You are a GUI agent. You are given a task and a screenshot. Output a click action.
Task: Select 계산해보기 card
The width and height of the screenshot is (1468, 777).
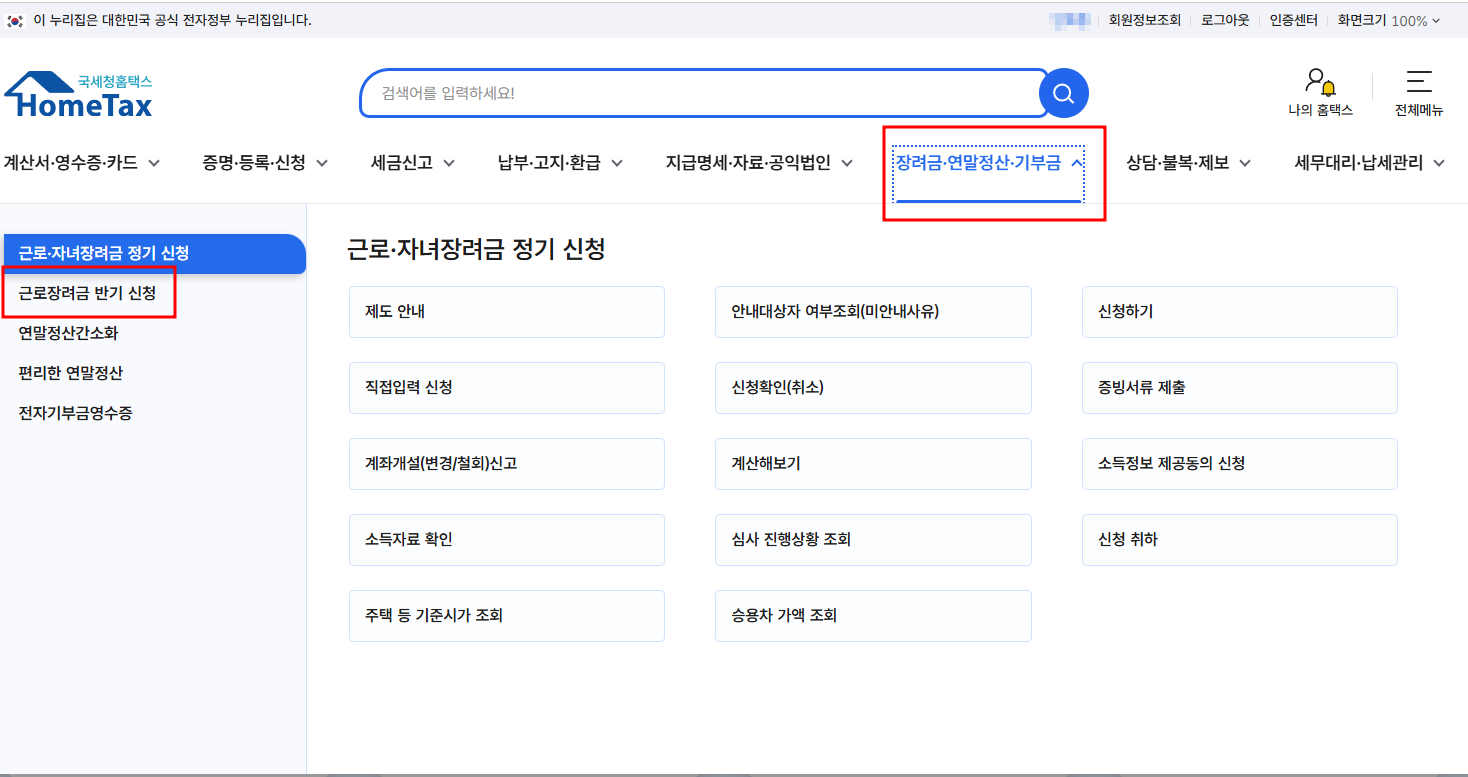tap(872, 463)
